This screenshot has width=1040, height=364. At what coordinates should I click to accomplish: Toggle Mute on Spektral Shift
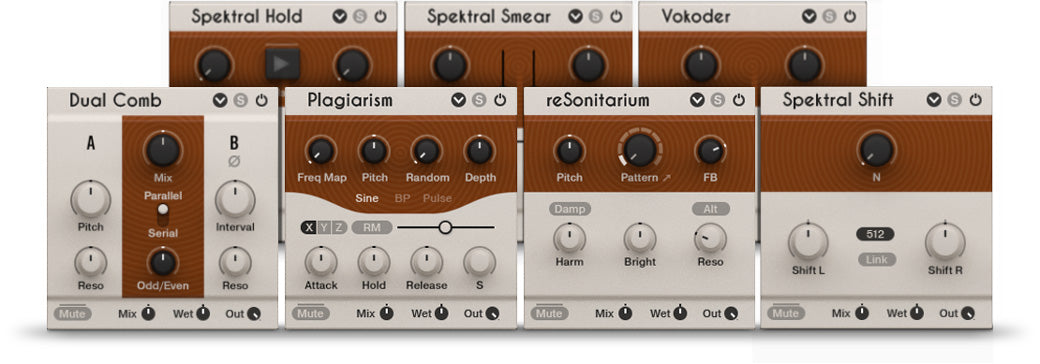(785, 314)
